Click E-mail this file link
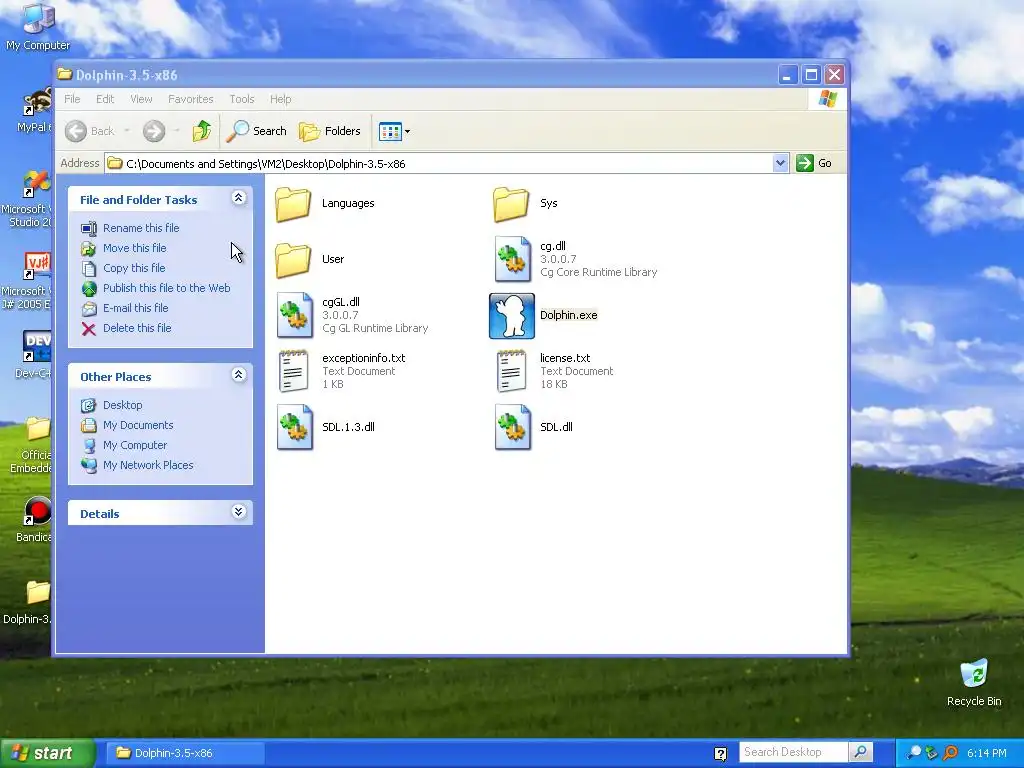1024x768 pixels. [135, 308]
